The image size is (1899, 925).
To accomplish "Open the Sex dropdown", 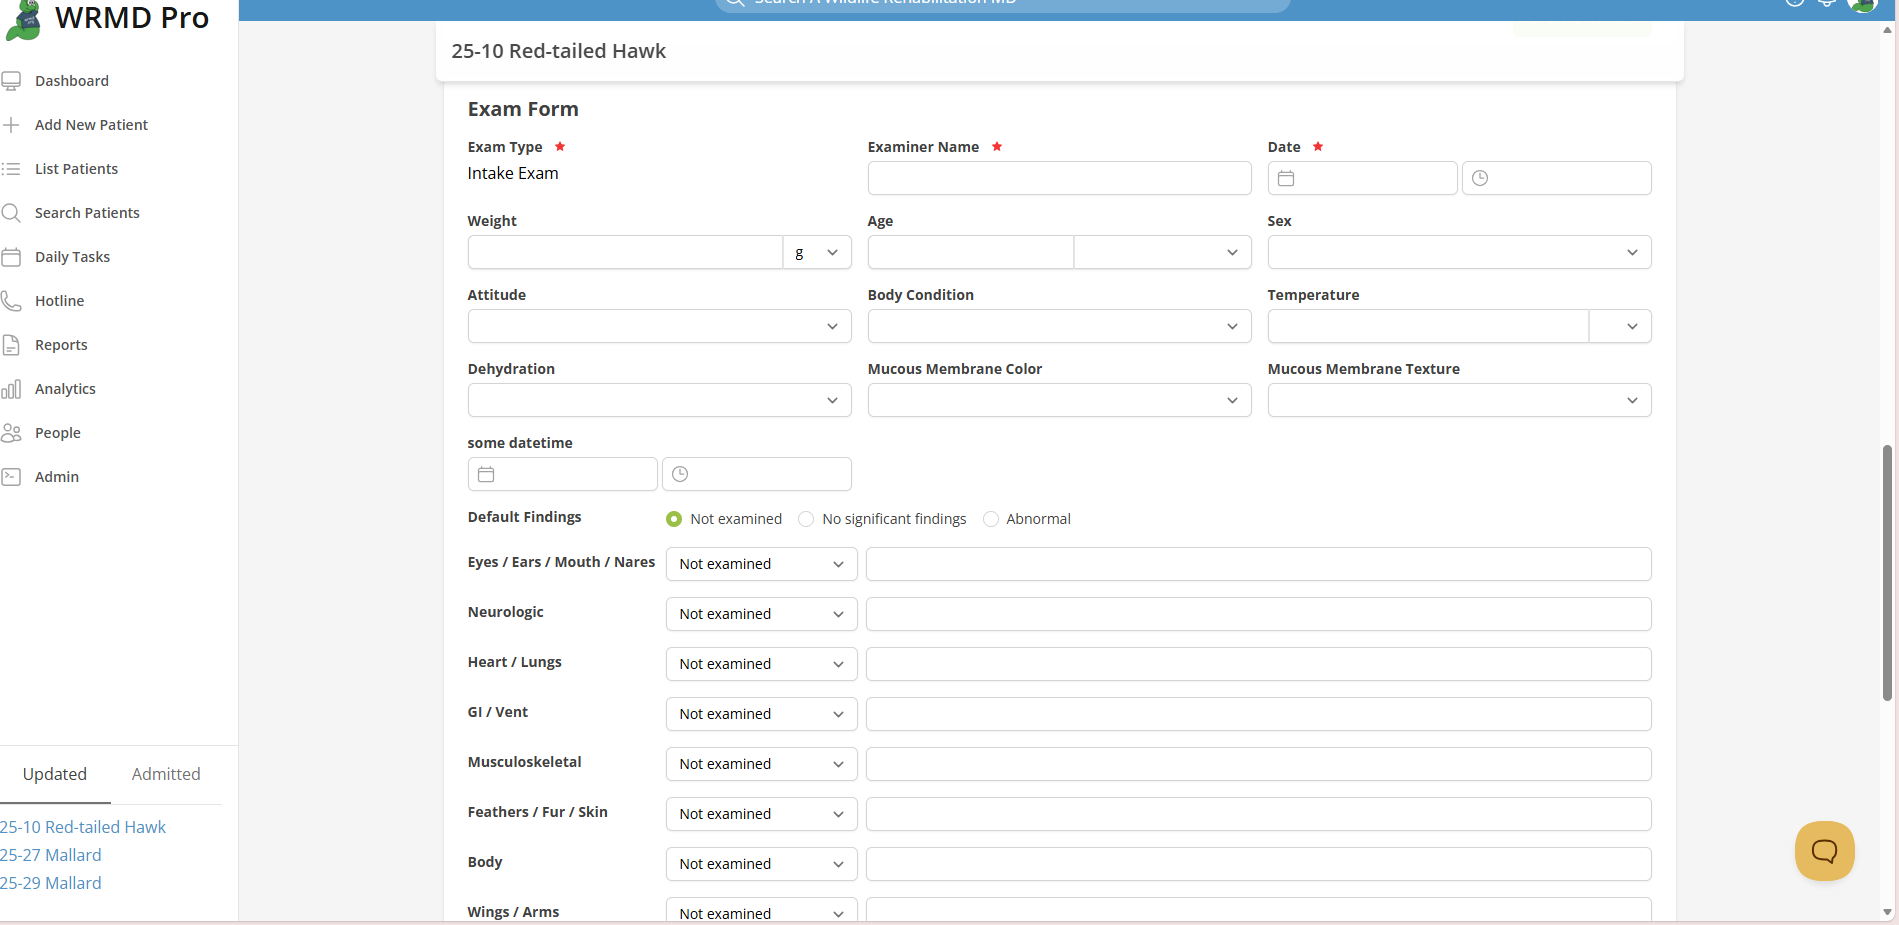I will [x=1459, y=252].
